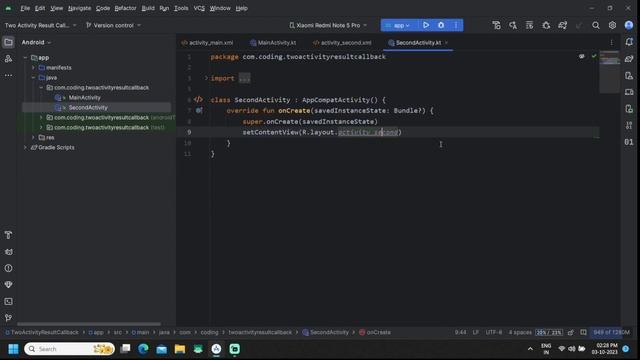
Task: Open the Gradle tool window icon
Action: (629, 59)
